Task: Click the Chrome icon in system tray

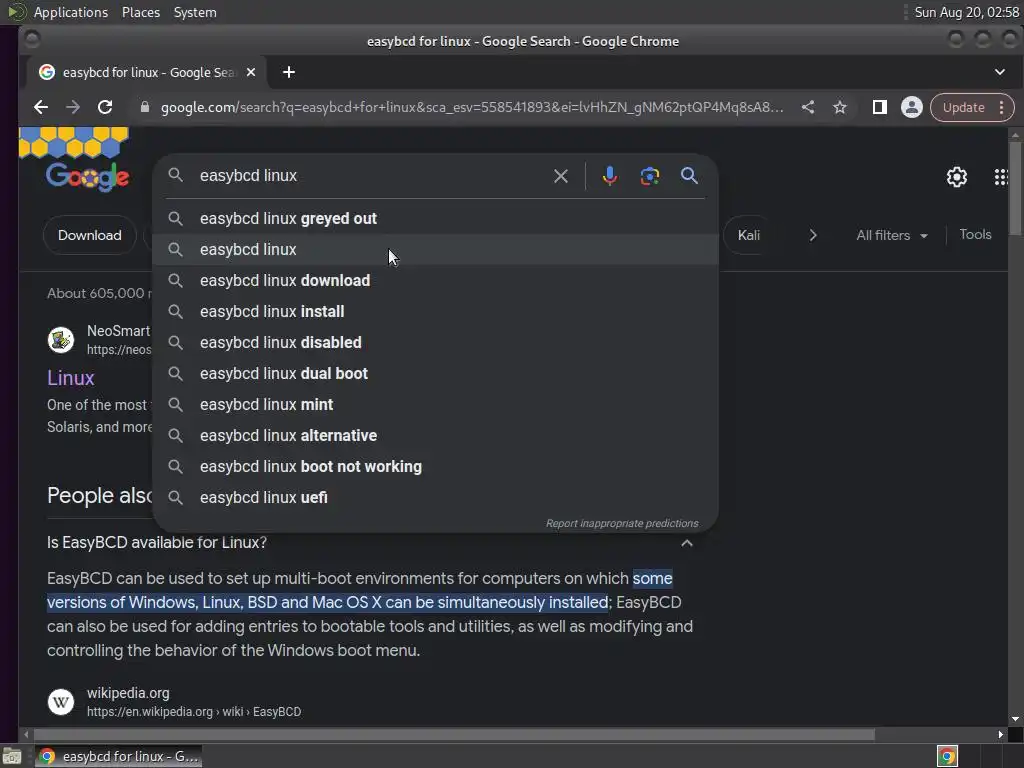Action: point(947,756)
